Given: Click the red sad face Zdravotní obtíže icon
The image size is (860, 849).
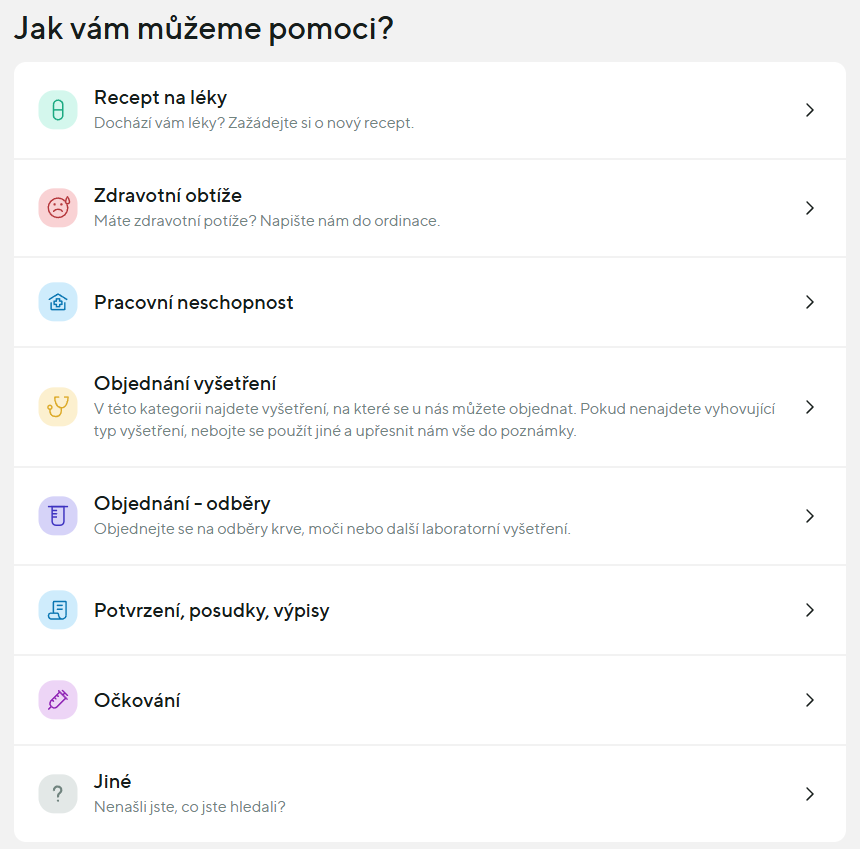Looking at the screenshot, I should coord(58,208).
